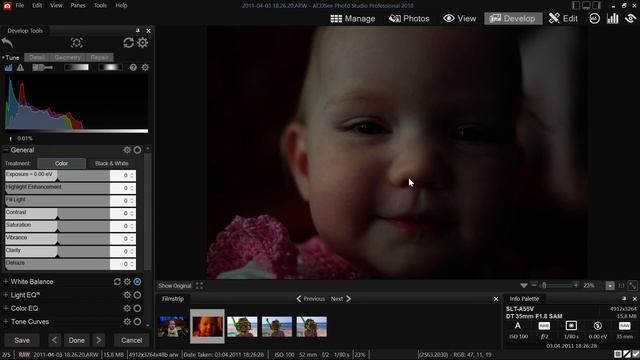
Task: Go to previous image arrow beside Done
Action: coord(54,340)
